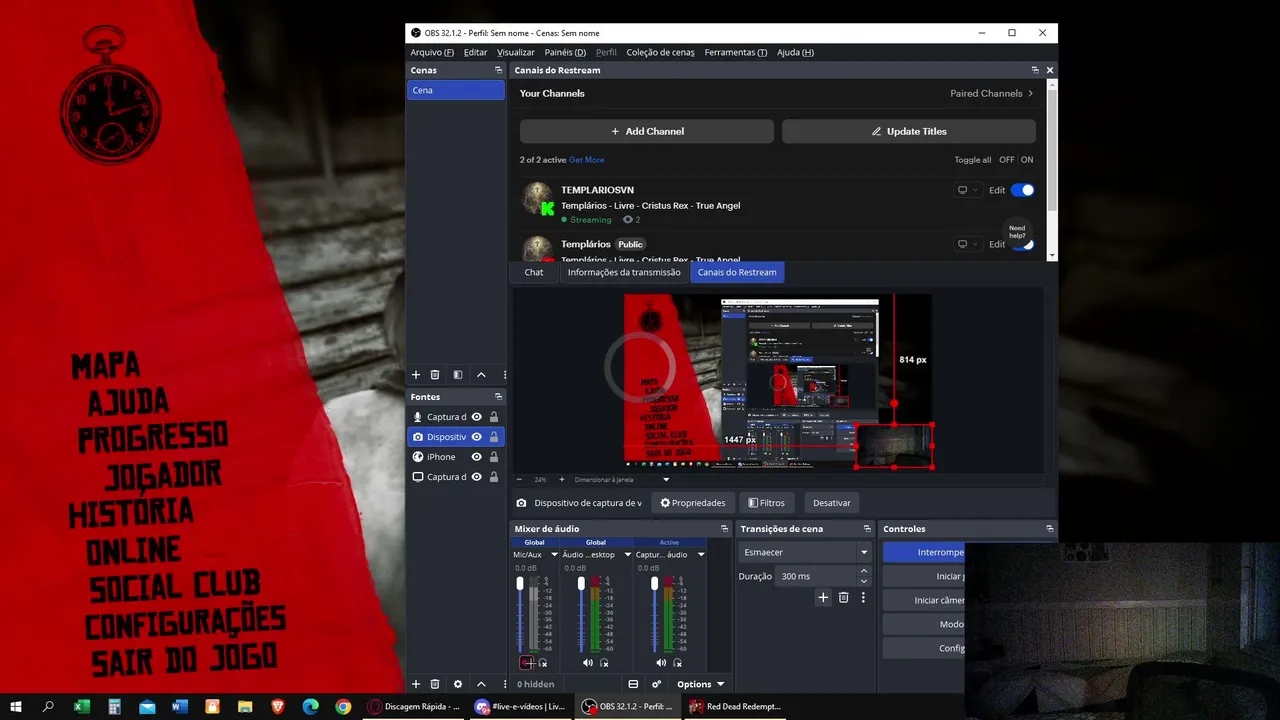1280x720 pixels.
Task: Add a new source in Fontes panel
Action: 416,684
